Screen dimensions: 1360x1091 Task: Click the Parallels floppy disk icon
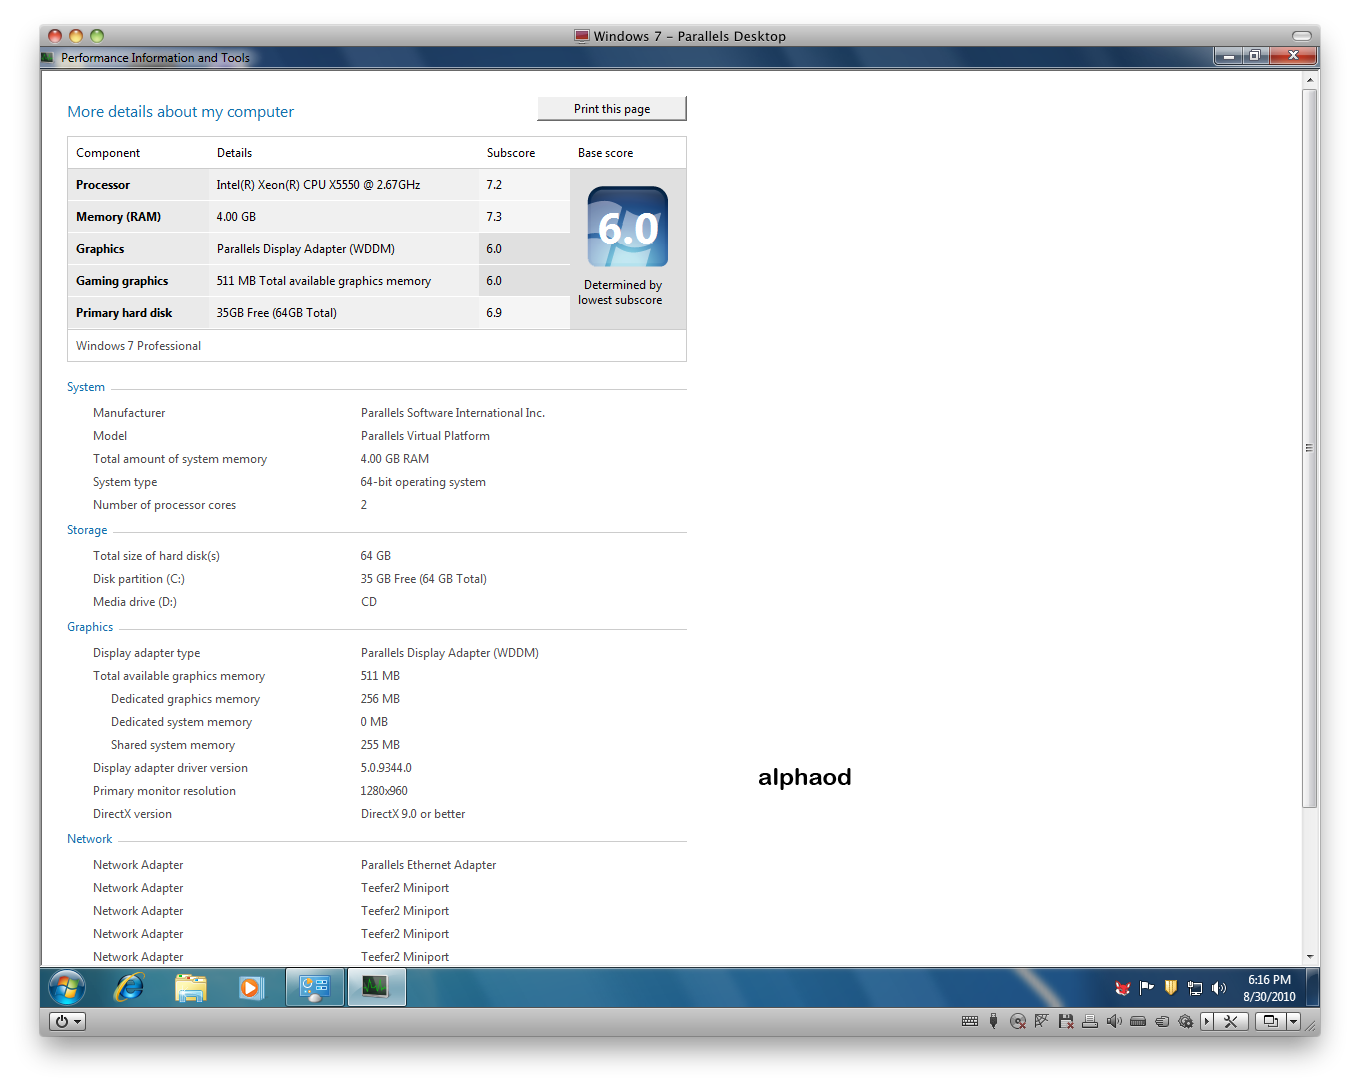pyautogui.click(x=1066, y=1021)
